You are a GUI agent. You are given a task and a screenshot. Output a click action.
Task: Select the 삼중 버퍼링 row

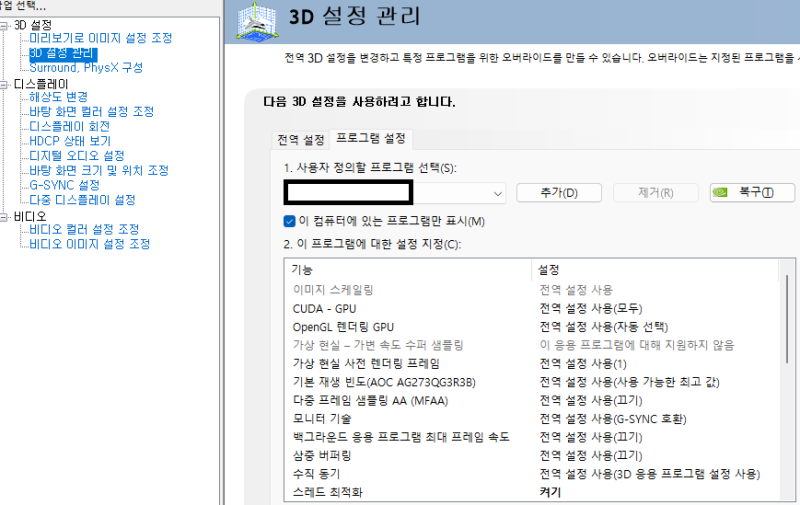point(532,456)
